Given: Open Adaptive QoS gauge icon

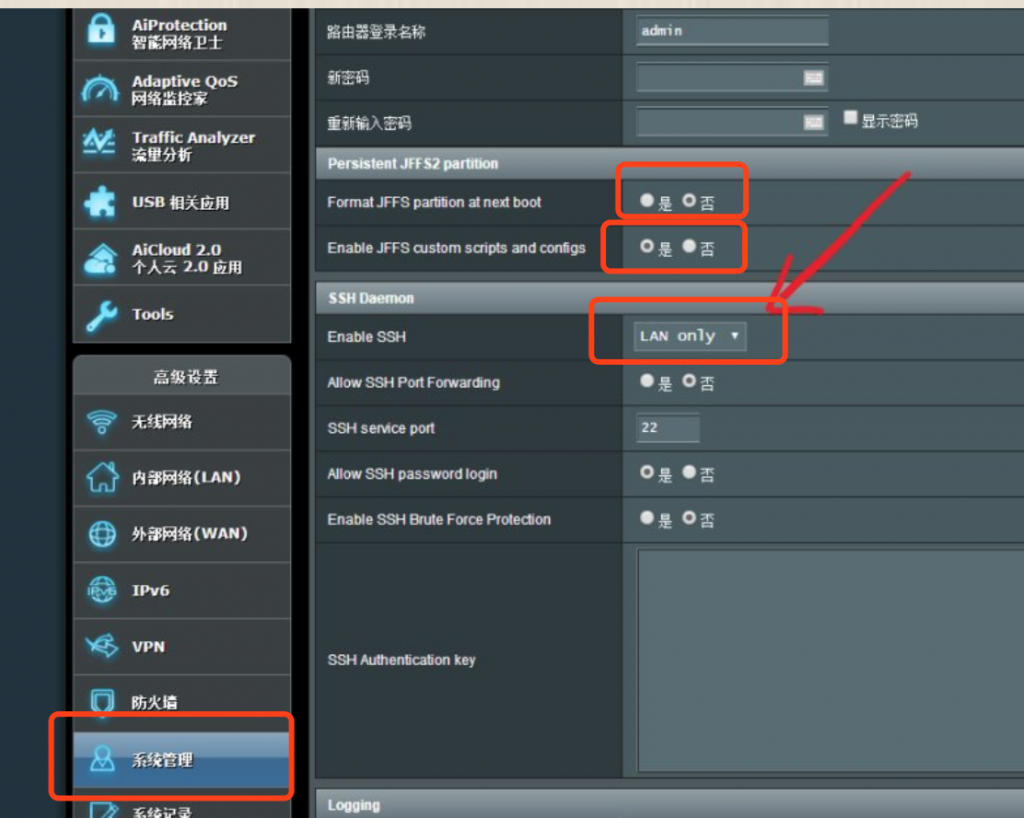Looking at the screenshot, I should click(101, 89).
